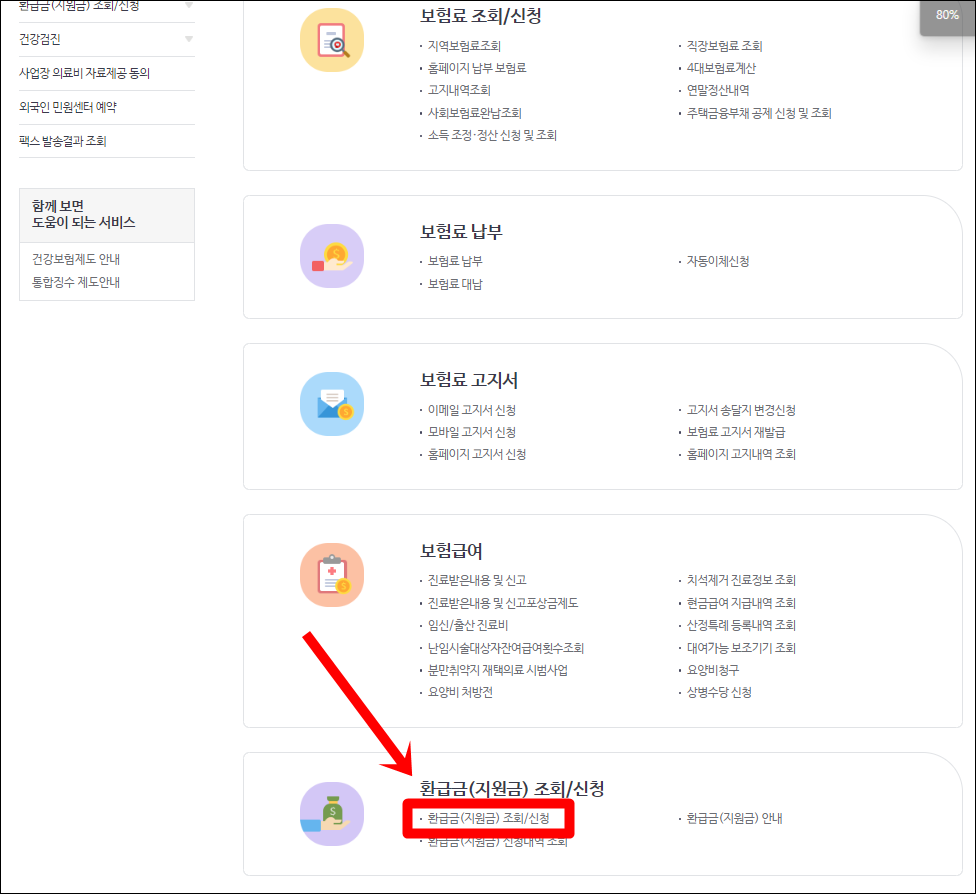Open 상병수당 신청 link
The width and height of the screenshot is (976, 894).
pyautogui.click(x=719, y=692)
